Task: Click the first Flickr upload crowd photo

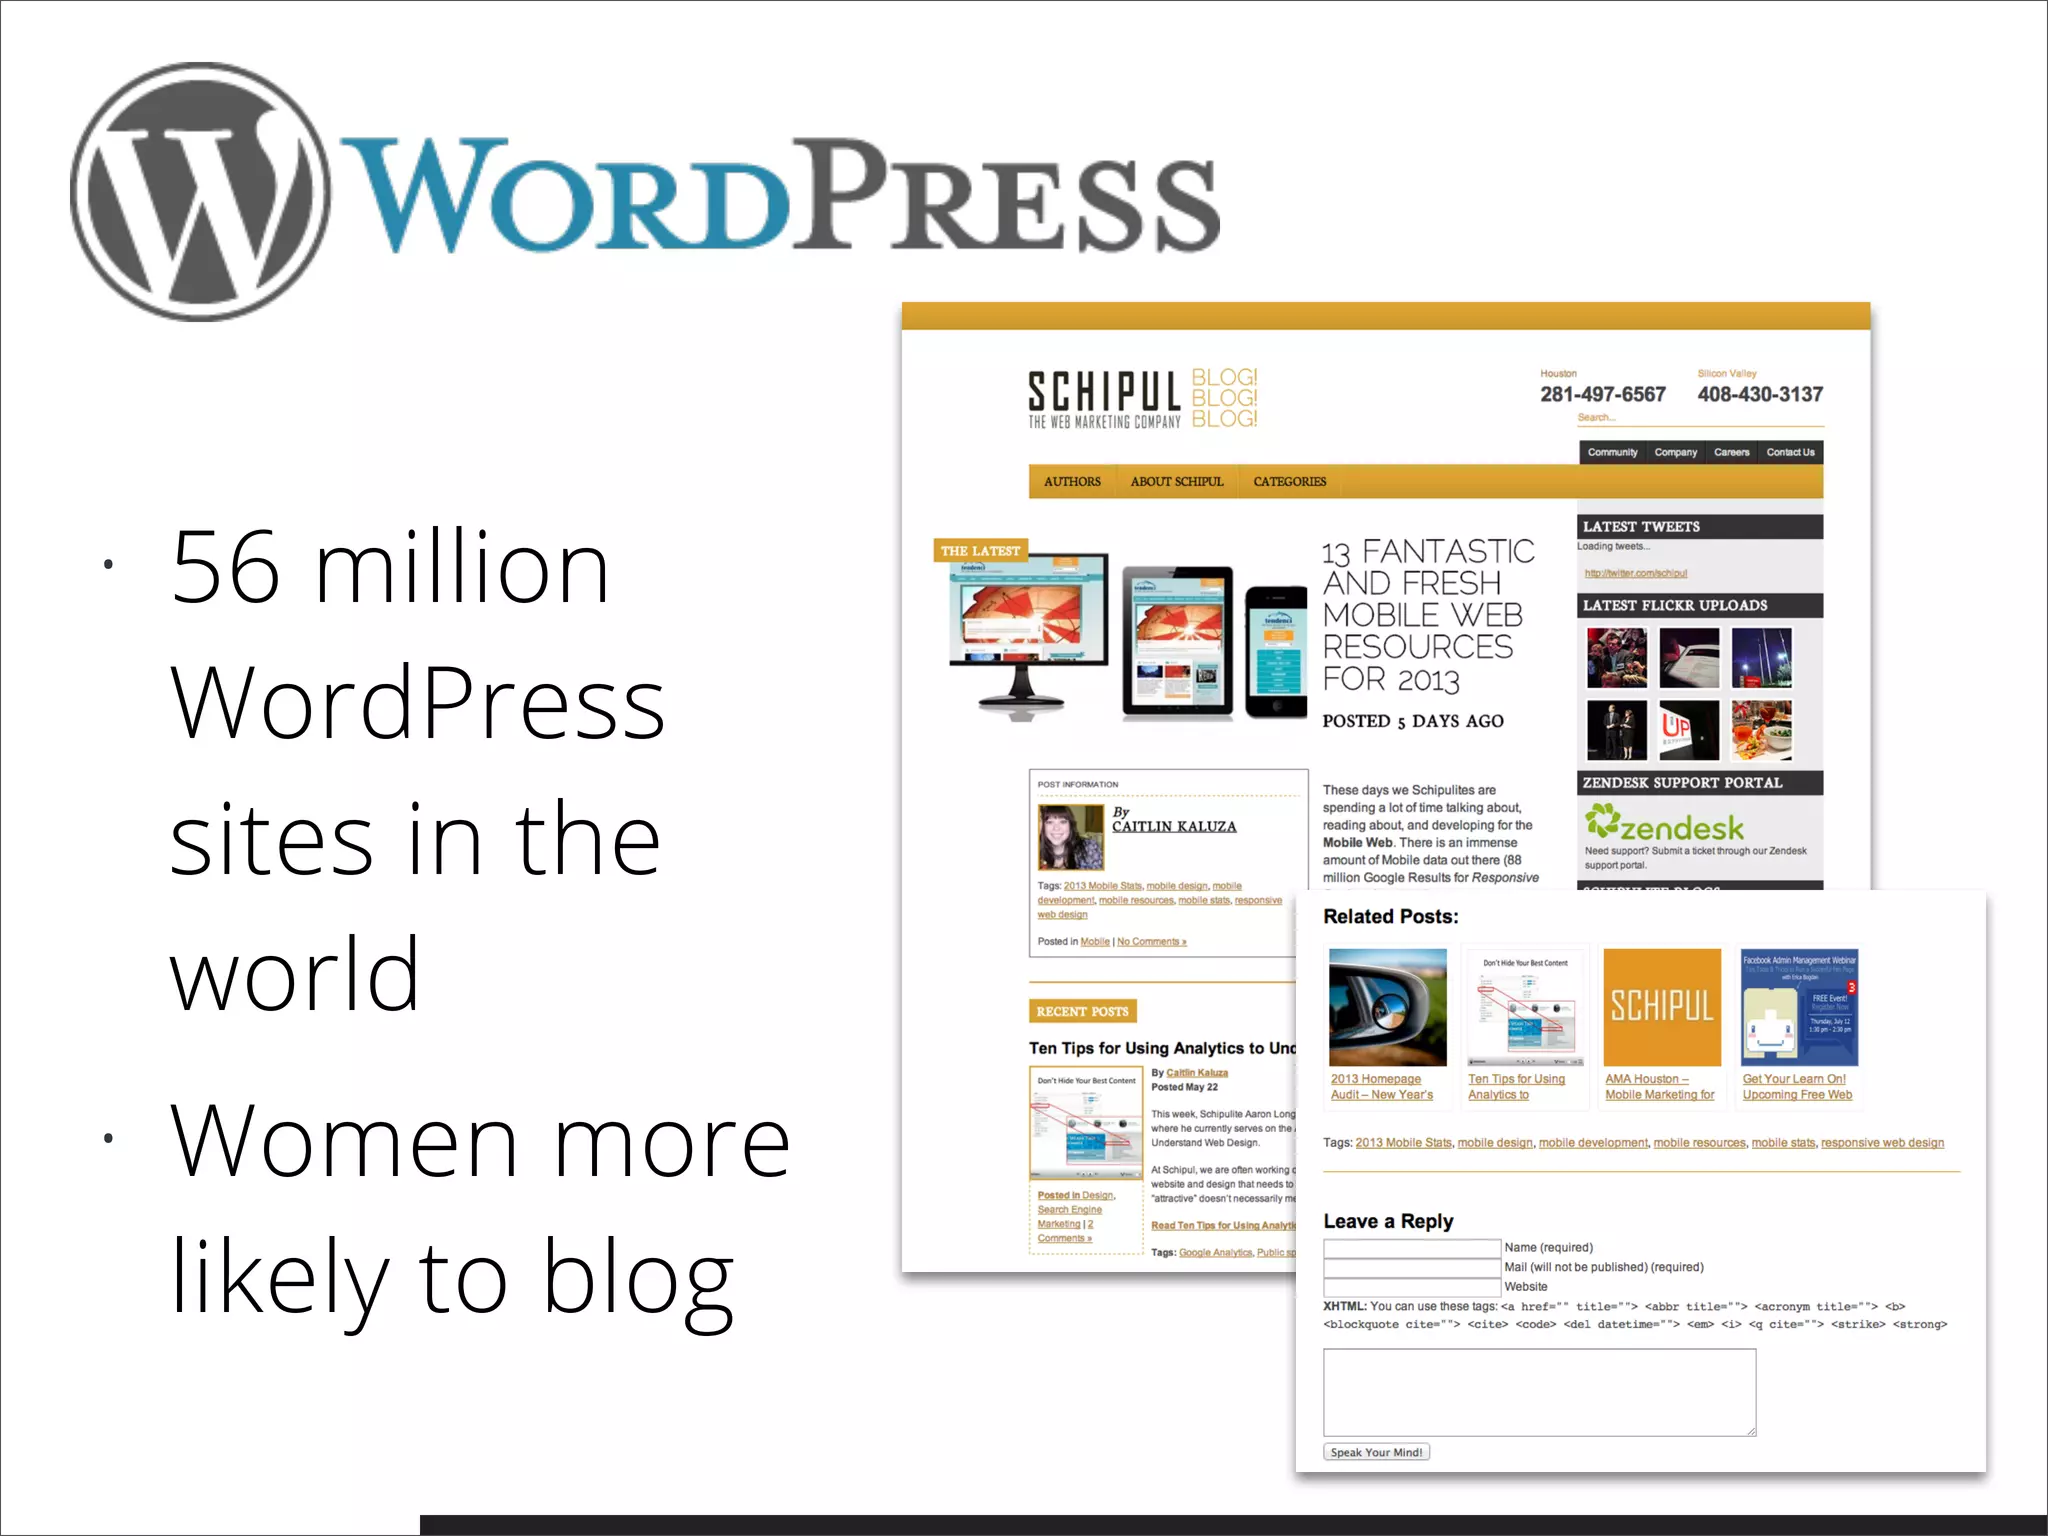Action: click(x=1616, y=658)
